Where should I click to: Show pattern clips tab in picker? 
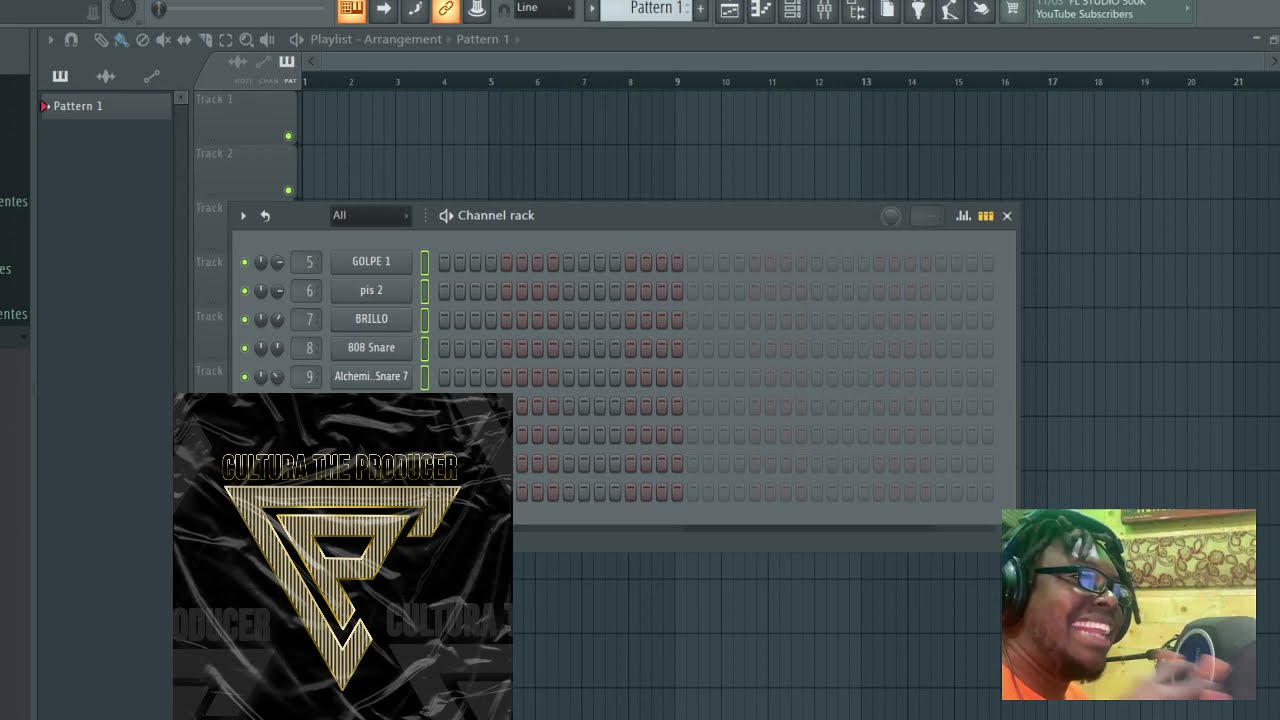[x=60, y=76]
